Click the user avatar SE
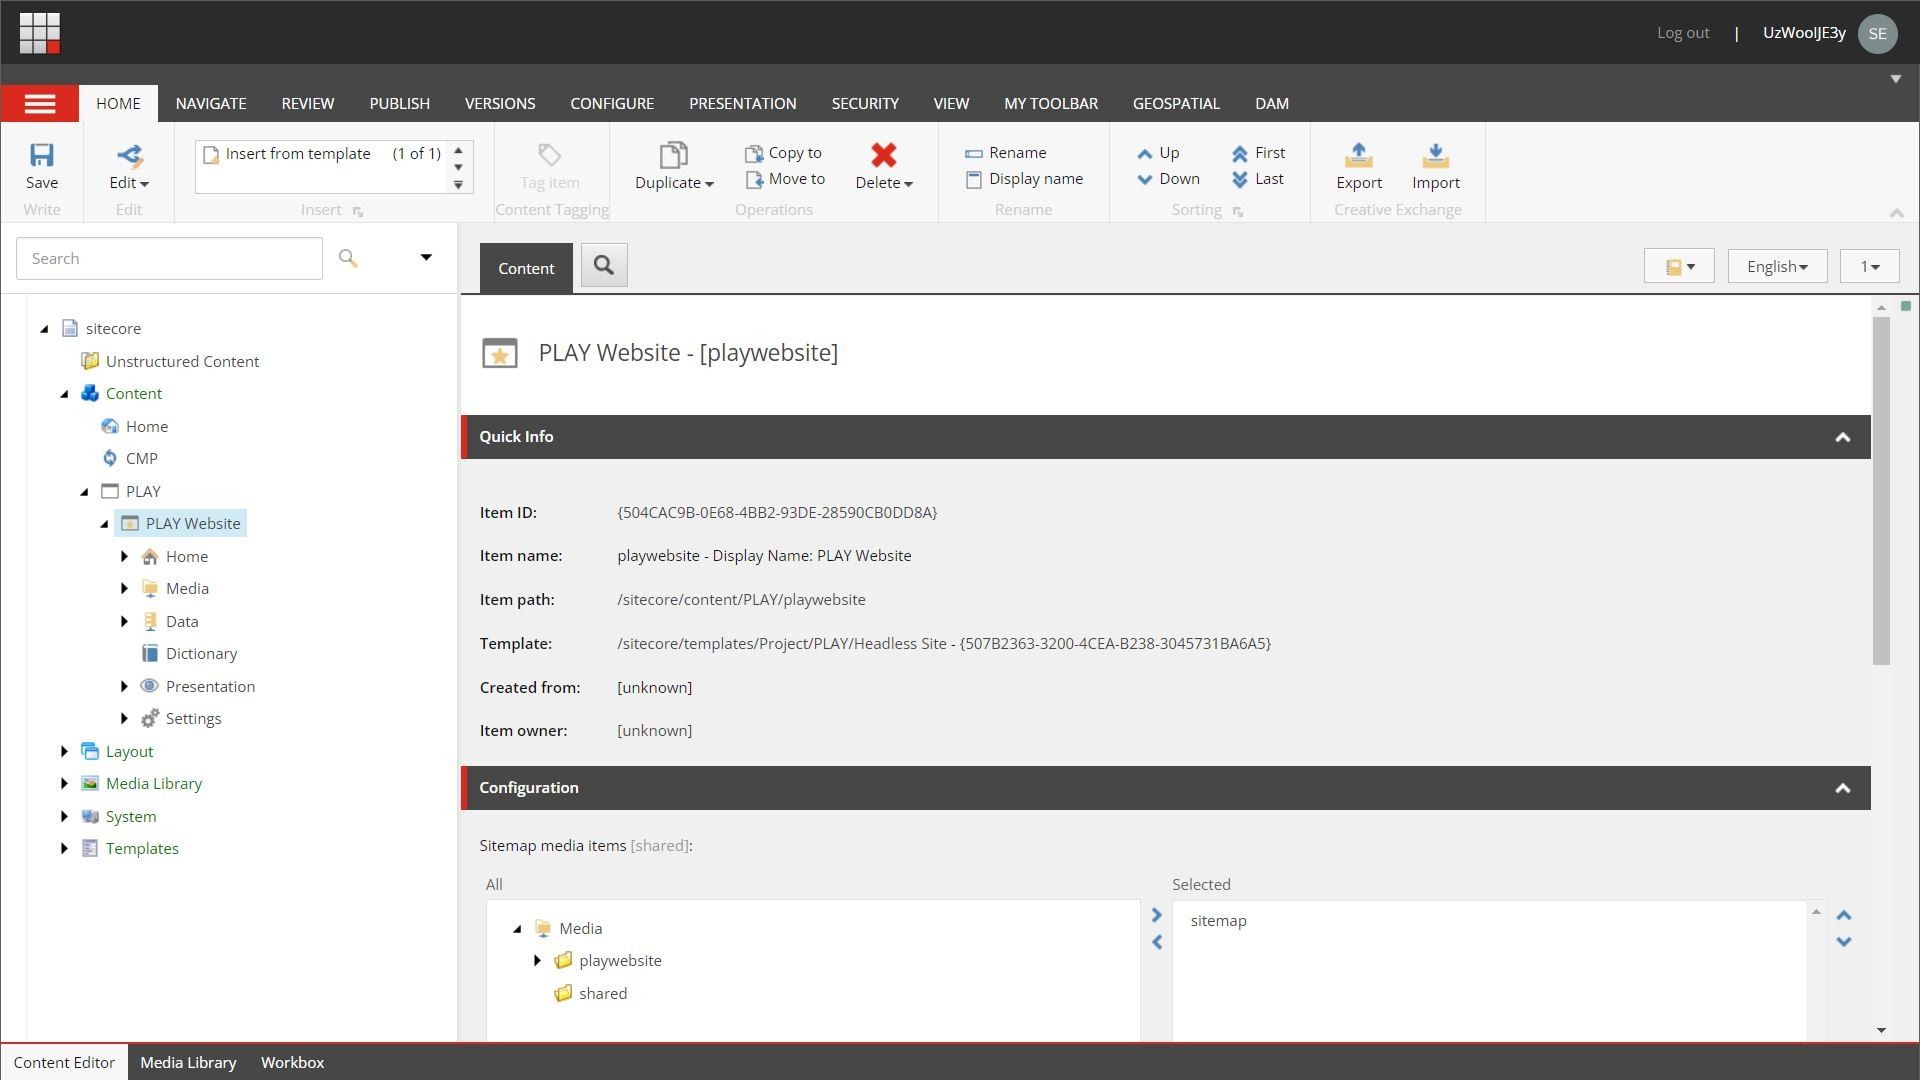Screen dimensions: 1920x1080 [x=1877, y=33]
